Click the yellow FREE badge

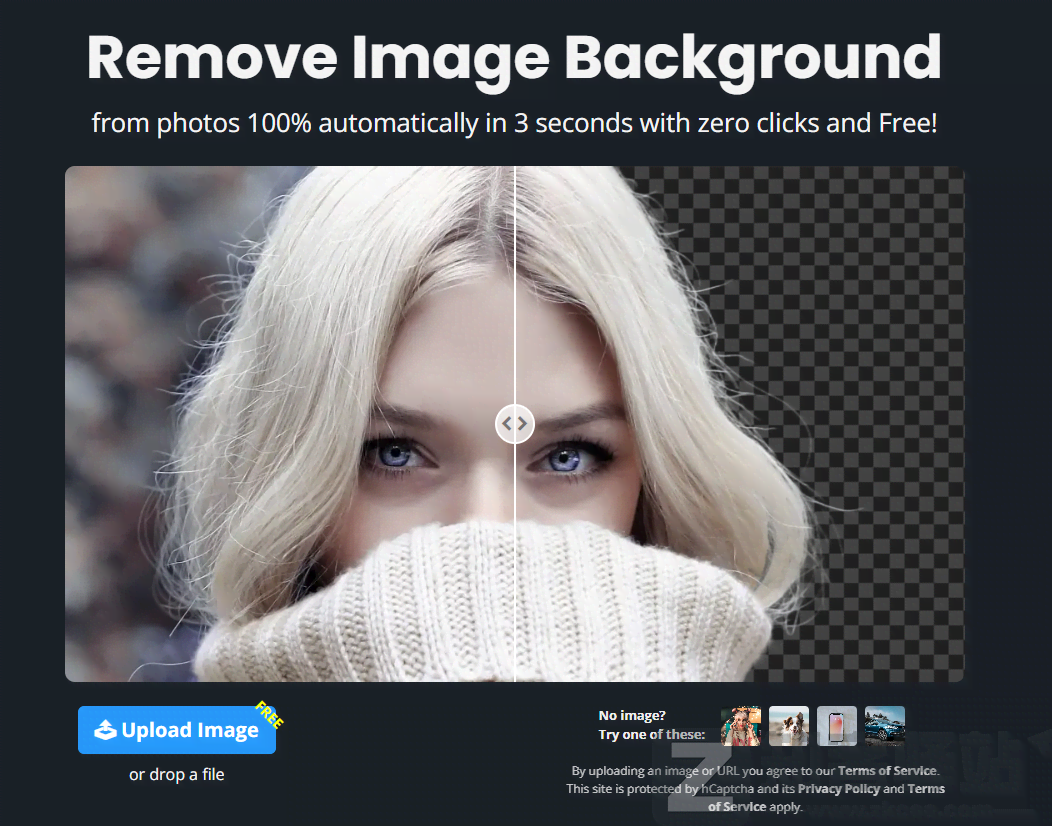click(x=268, y=714)
